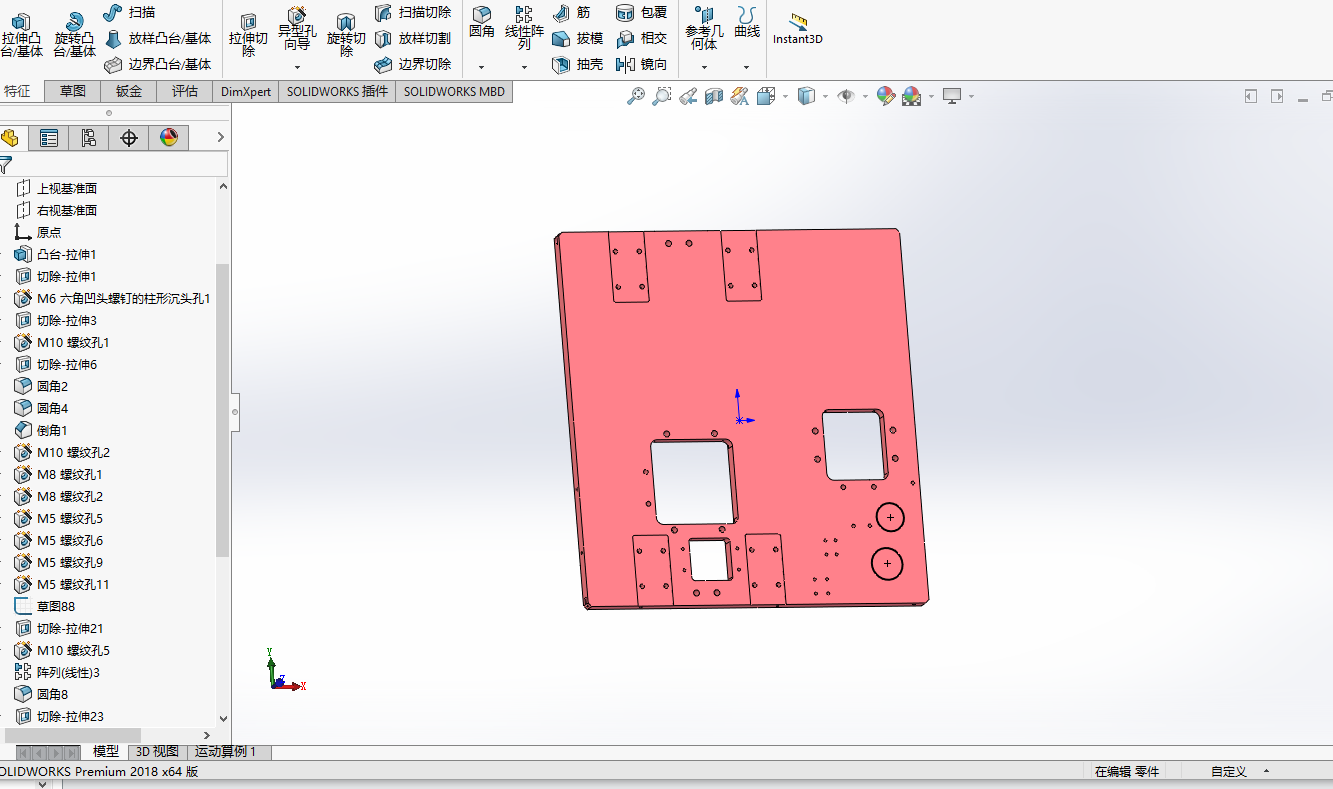Switch to the 草图 sketch tab

point(72,91)
